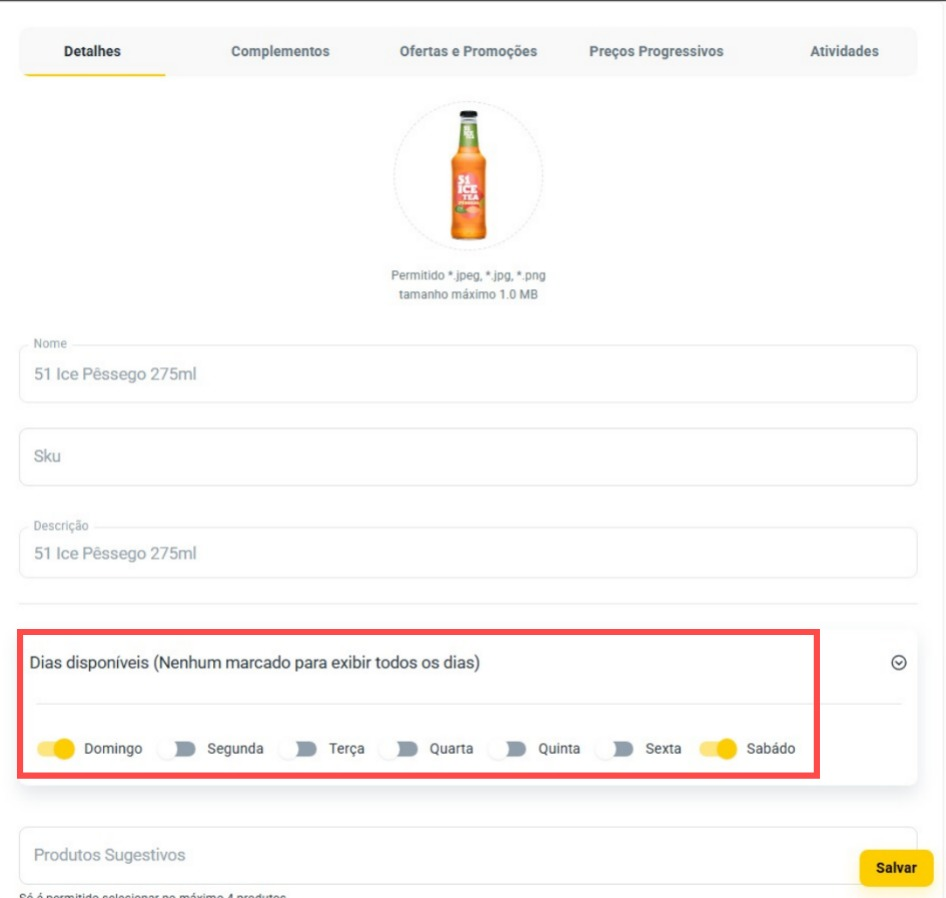The width and height of the screenshot is (946, 898).
Task: Select the Atividades tab
Action: (x=844, y=51)
